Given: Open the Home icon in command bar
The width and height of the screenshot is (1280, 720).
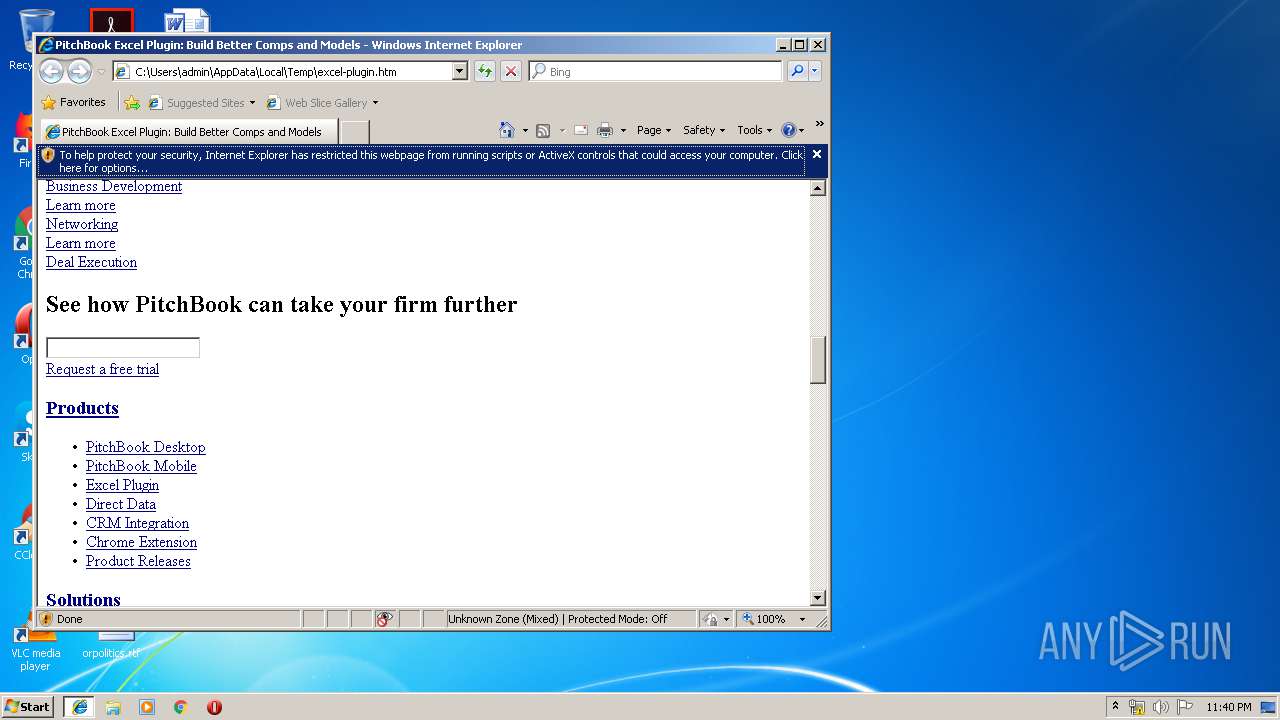Looking at the screenshot, I should 507,130.
